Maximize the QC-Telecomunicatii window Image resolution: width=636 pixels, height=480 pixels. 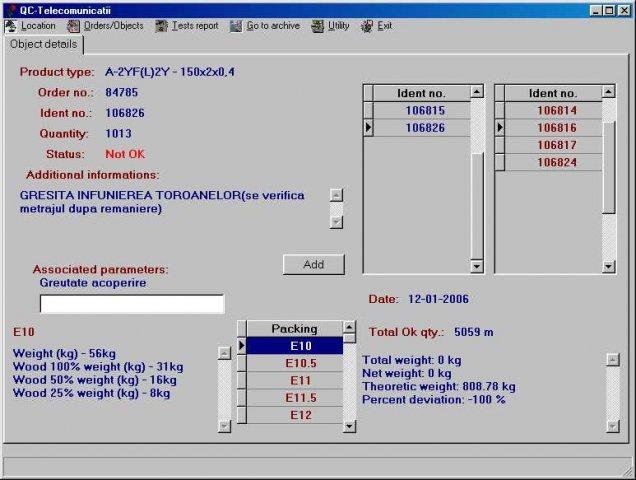(609, 11)
